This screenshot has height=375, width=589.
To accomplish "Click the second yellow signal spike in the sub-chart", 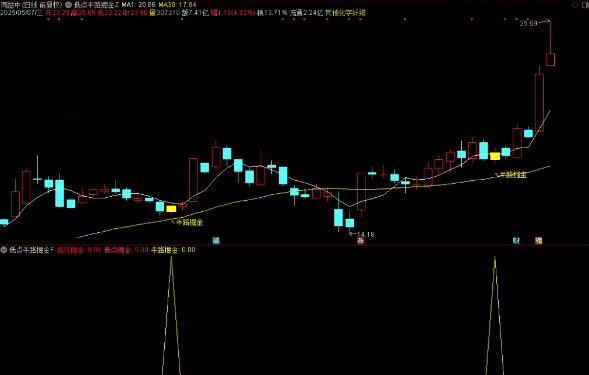I will click(x=495, y=316).
